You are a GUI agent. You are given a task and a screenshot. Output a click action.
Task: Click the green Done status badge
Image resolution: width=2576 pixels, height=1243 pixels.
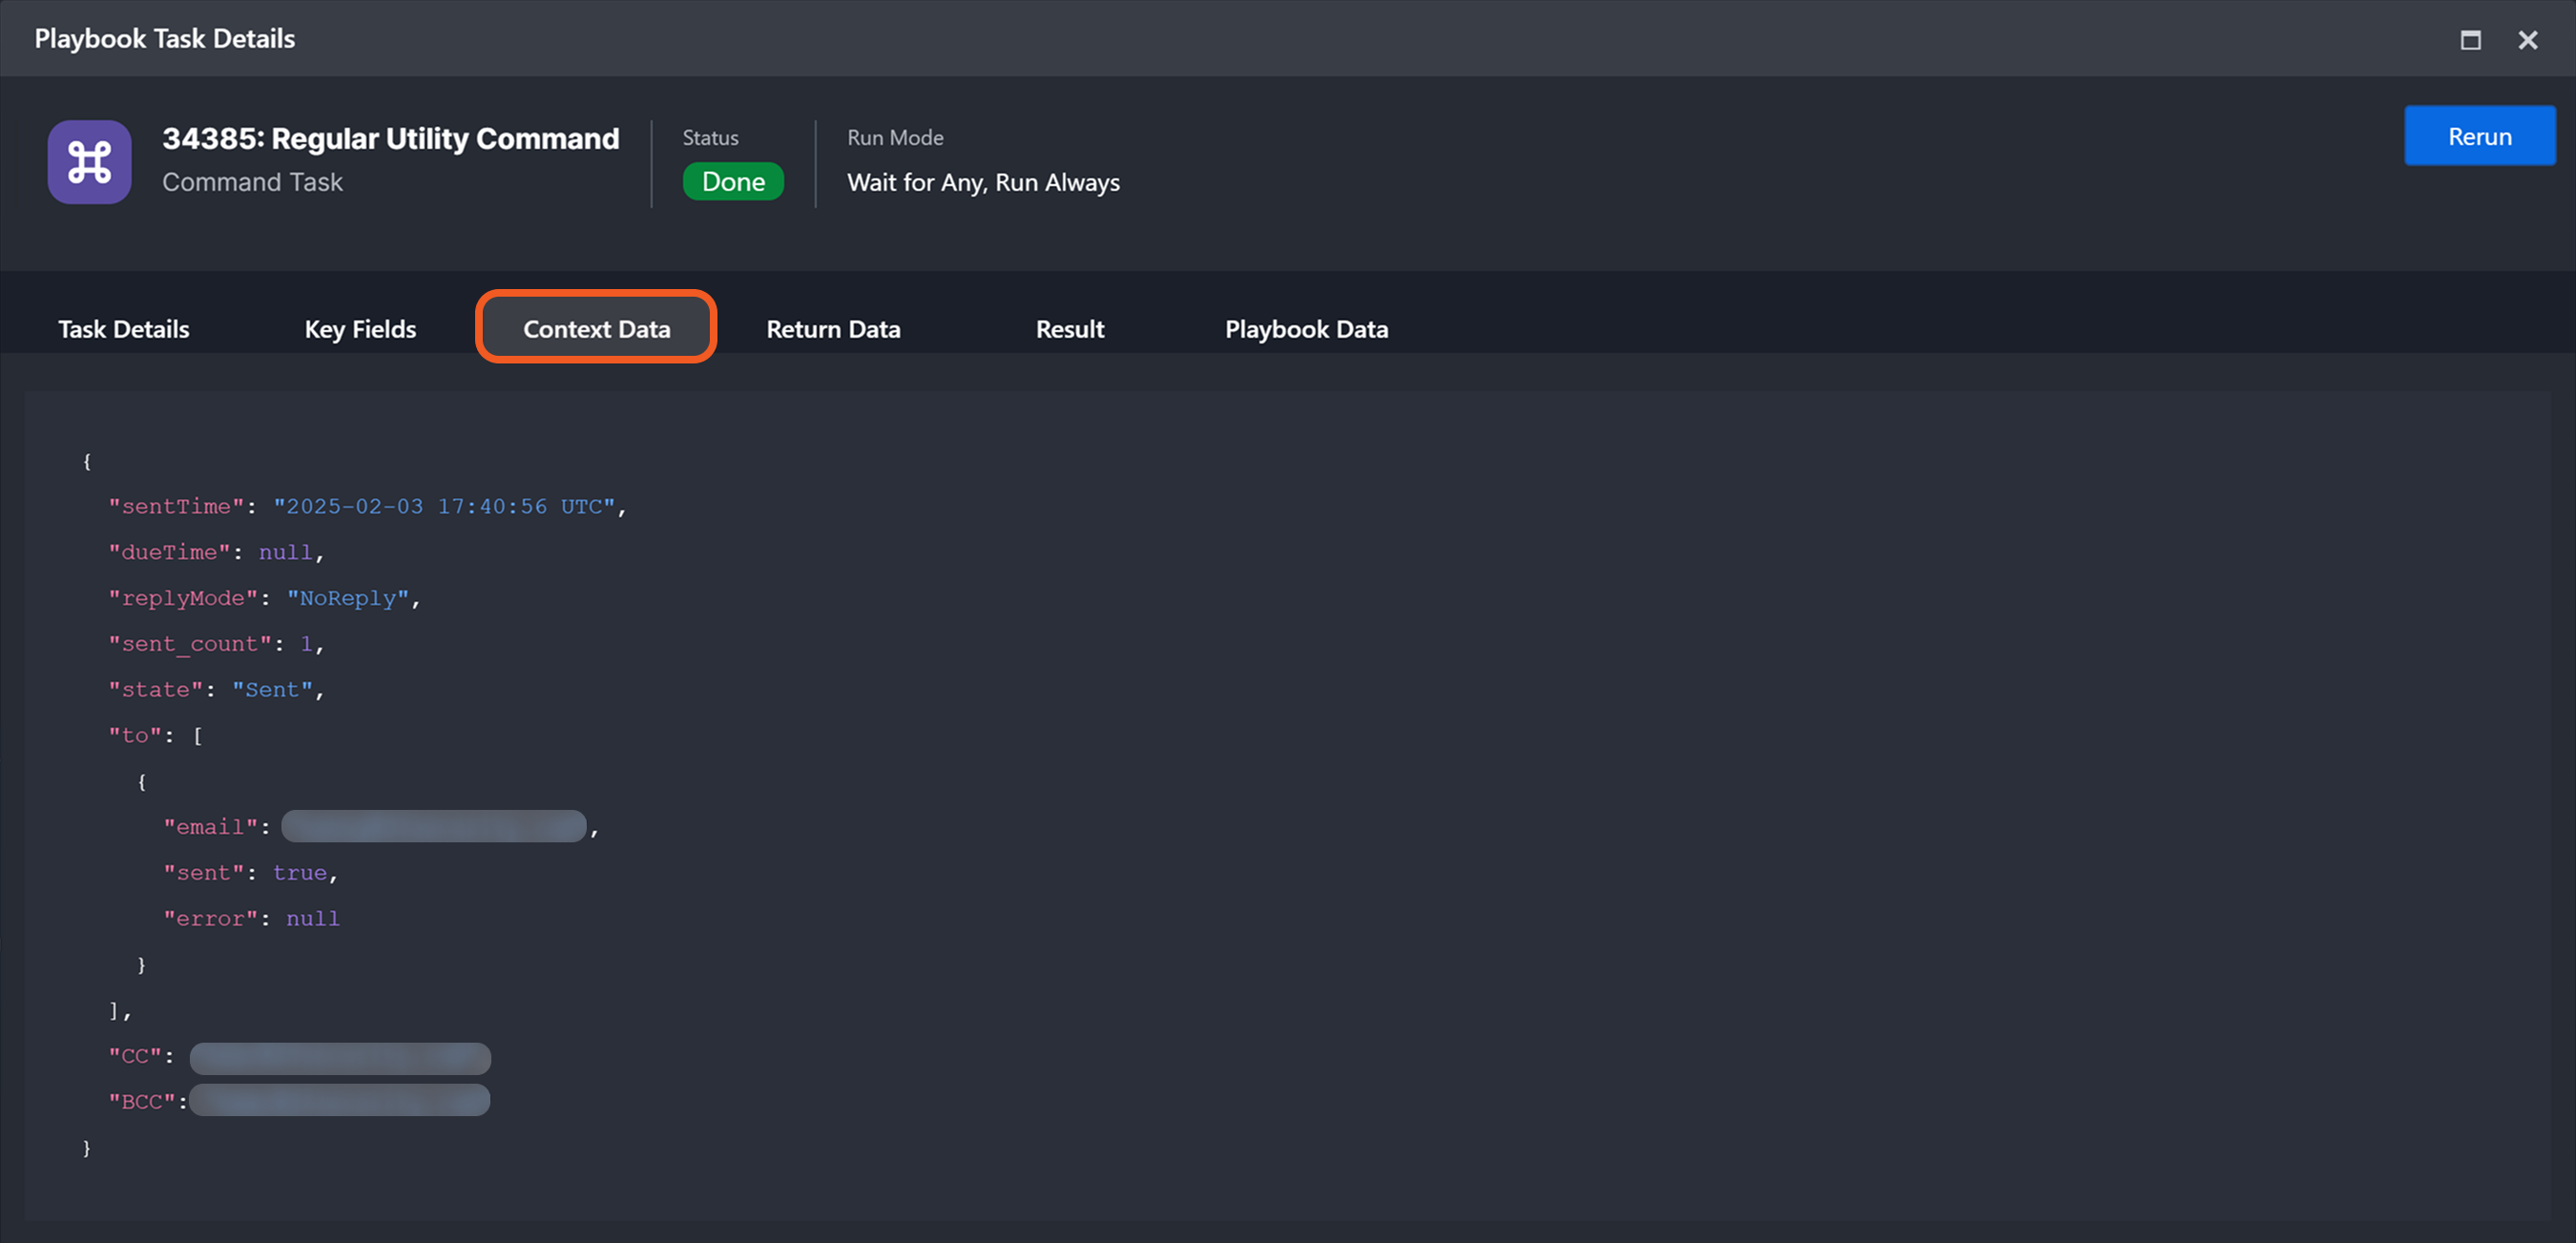[733, 182]
